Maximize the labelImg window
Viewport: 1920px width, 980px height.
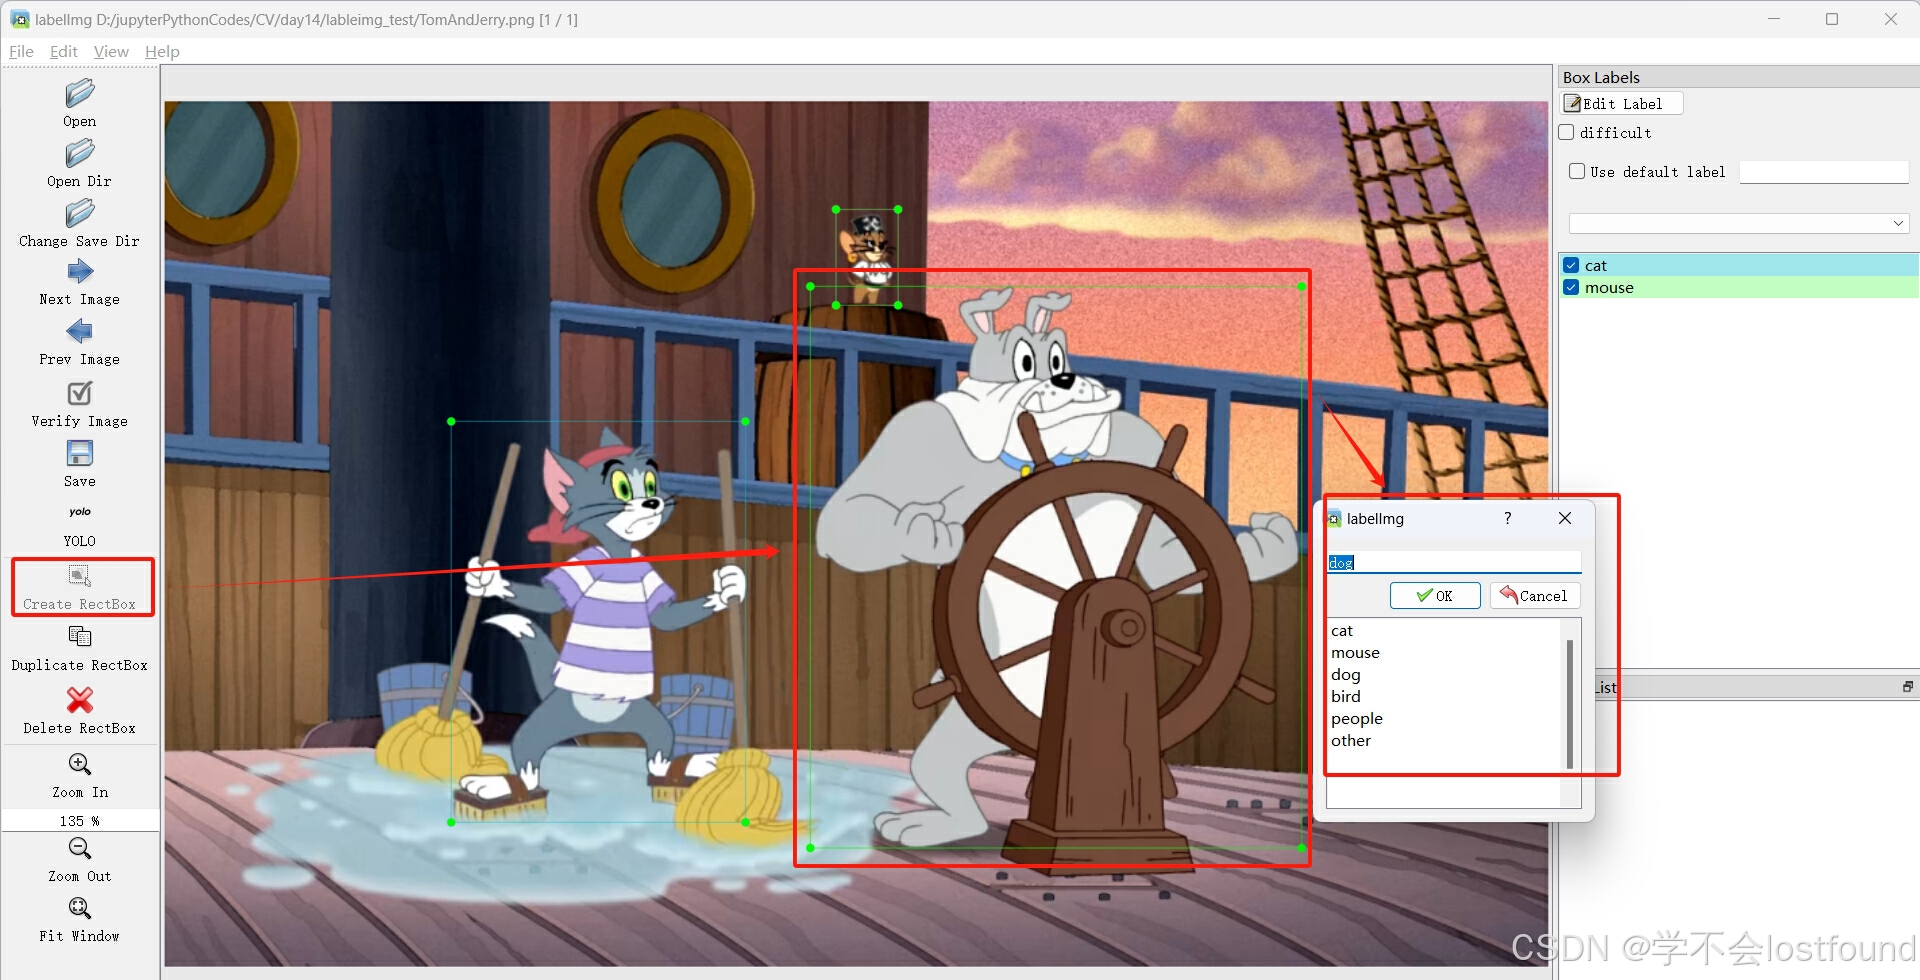coord(1832,19)
